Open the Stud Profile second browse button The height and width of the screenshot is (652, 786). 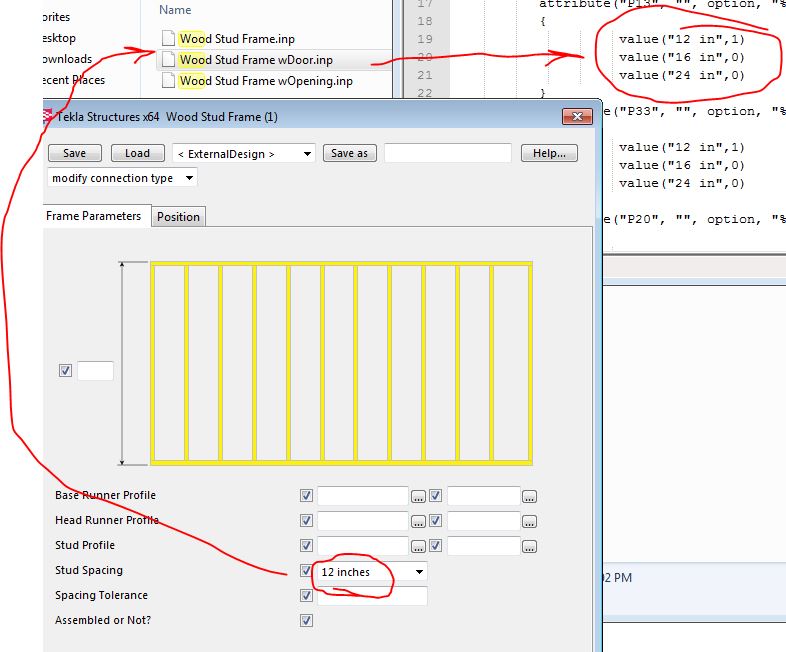click(x=529, y=546)
